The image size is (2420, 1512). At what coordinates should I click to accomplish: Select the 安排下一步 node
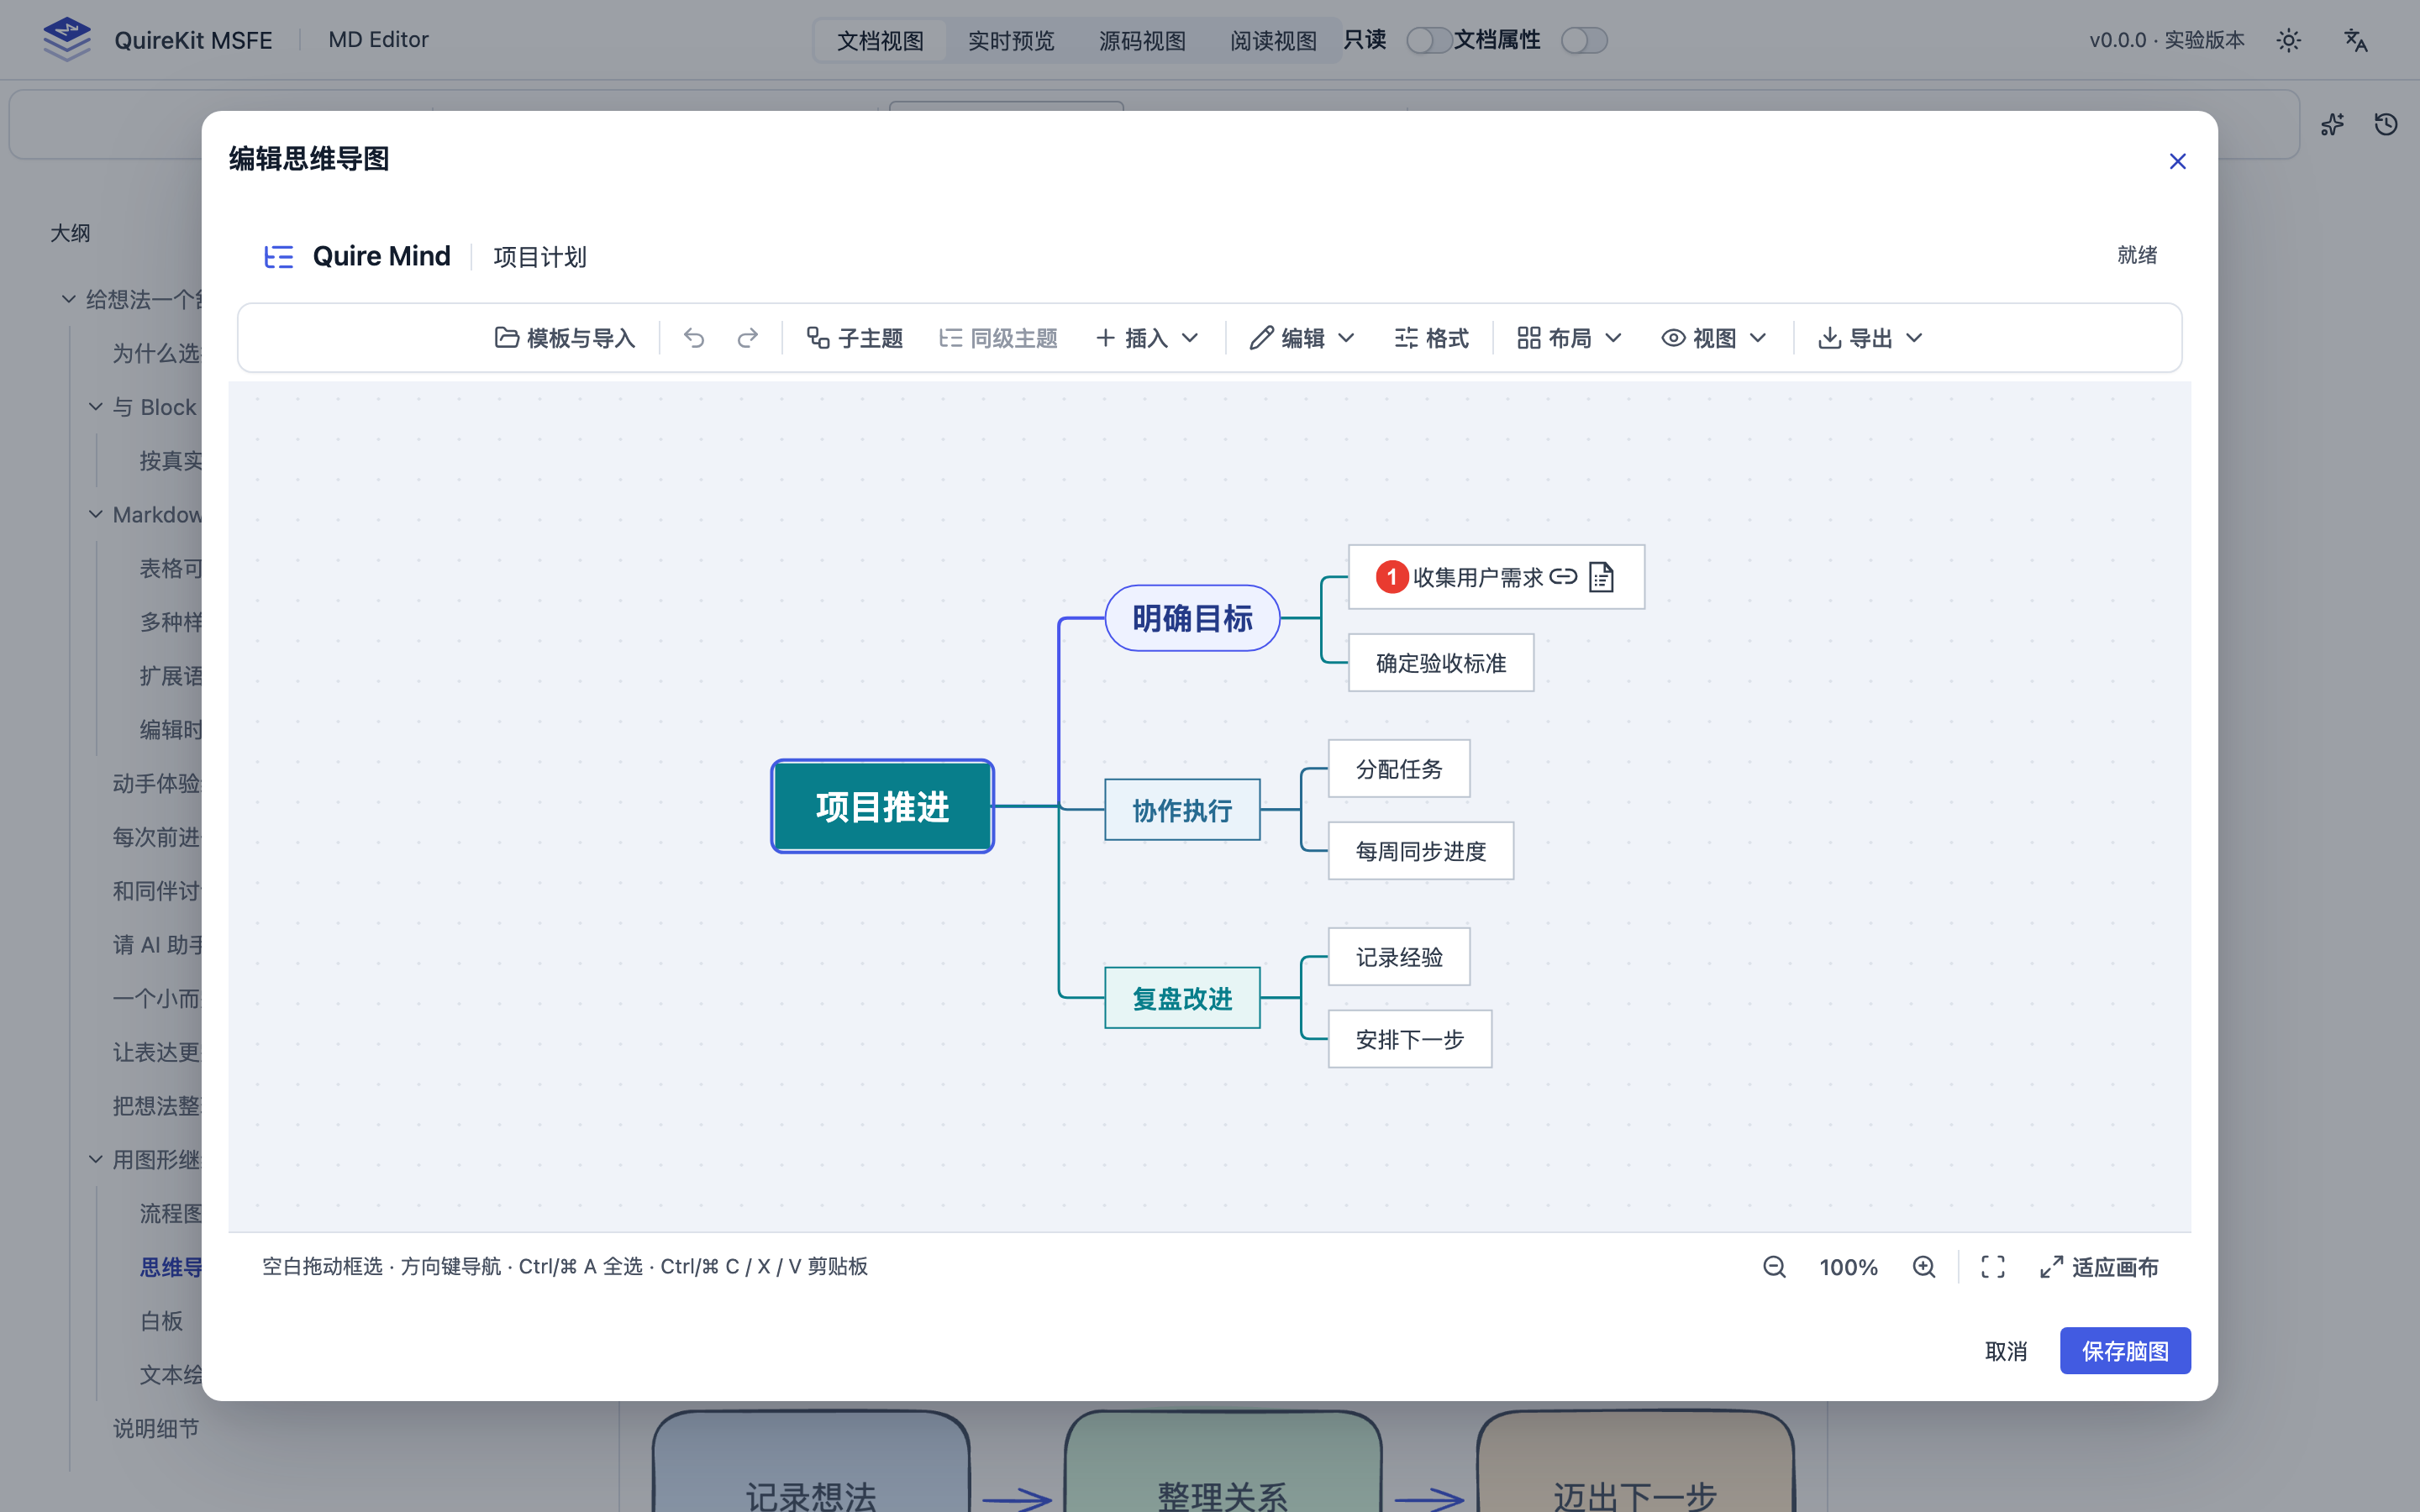coord(1410,1039)
